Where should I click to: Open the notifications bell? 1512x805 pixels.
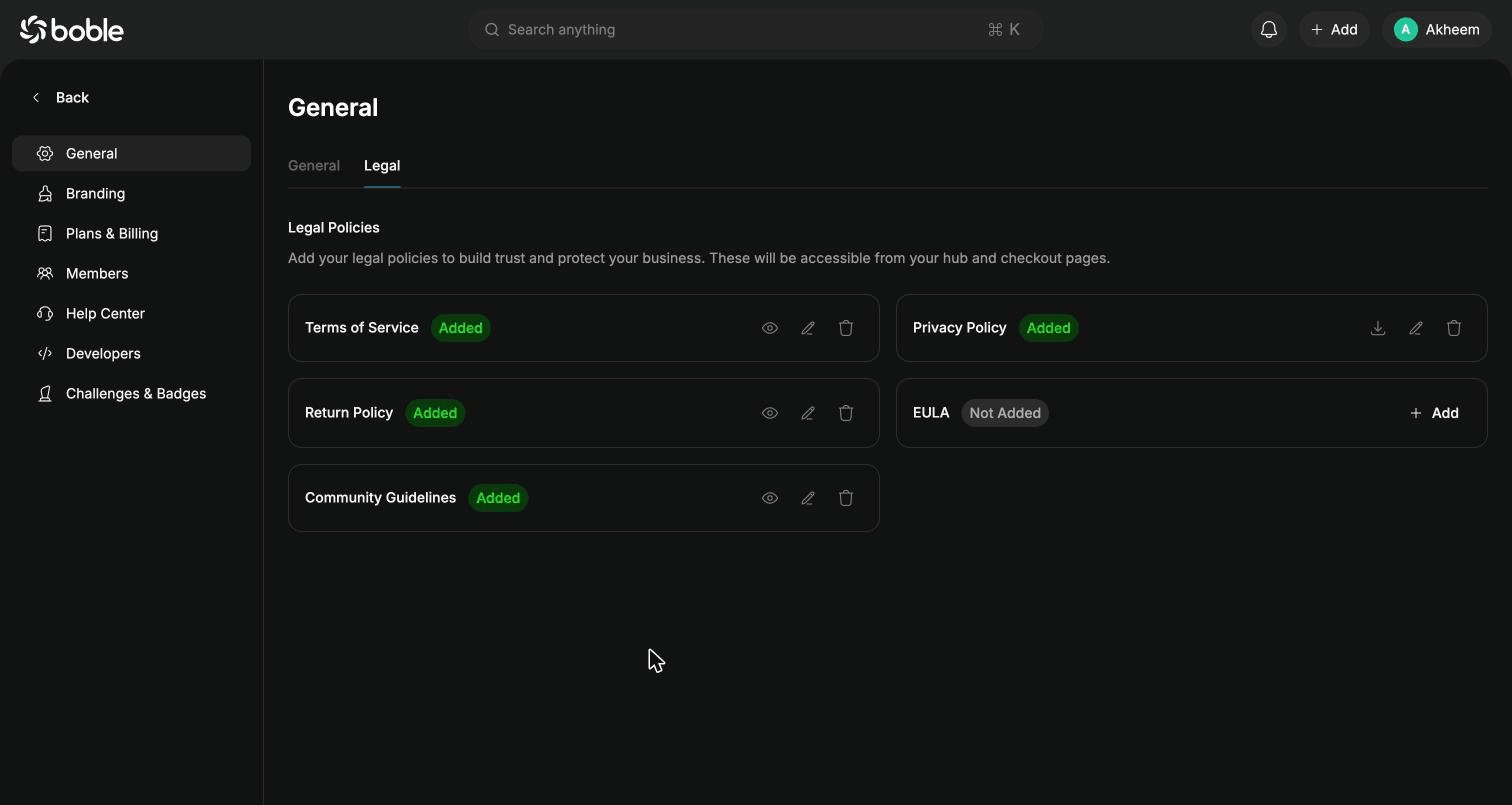[x=1269, y=30]
